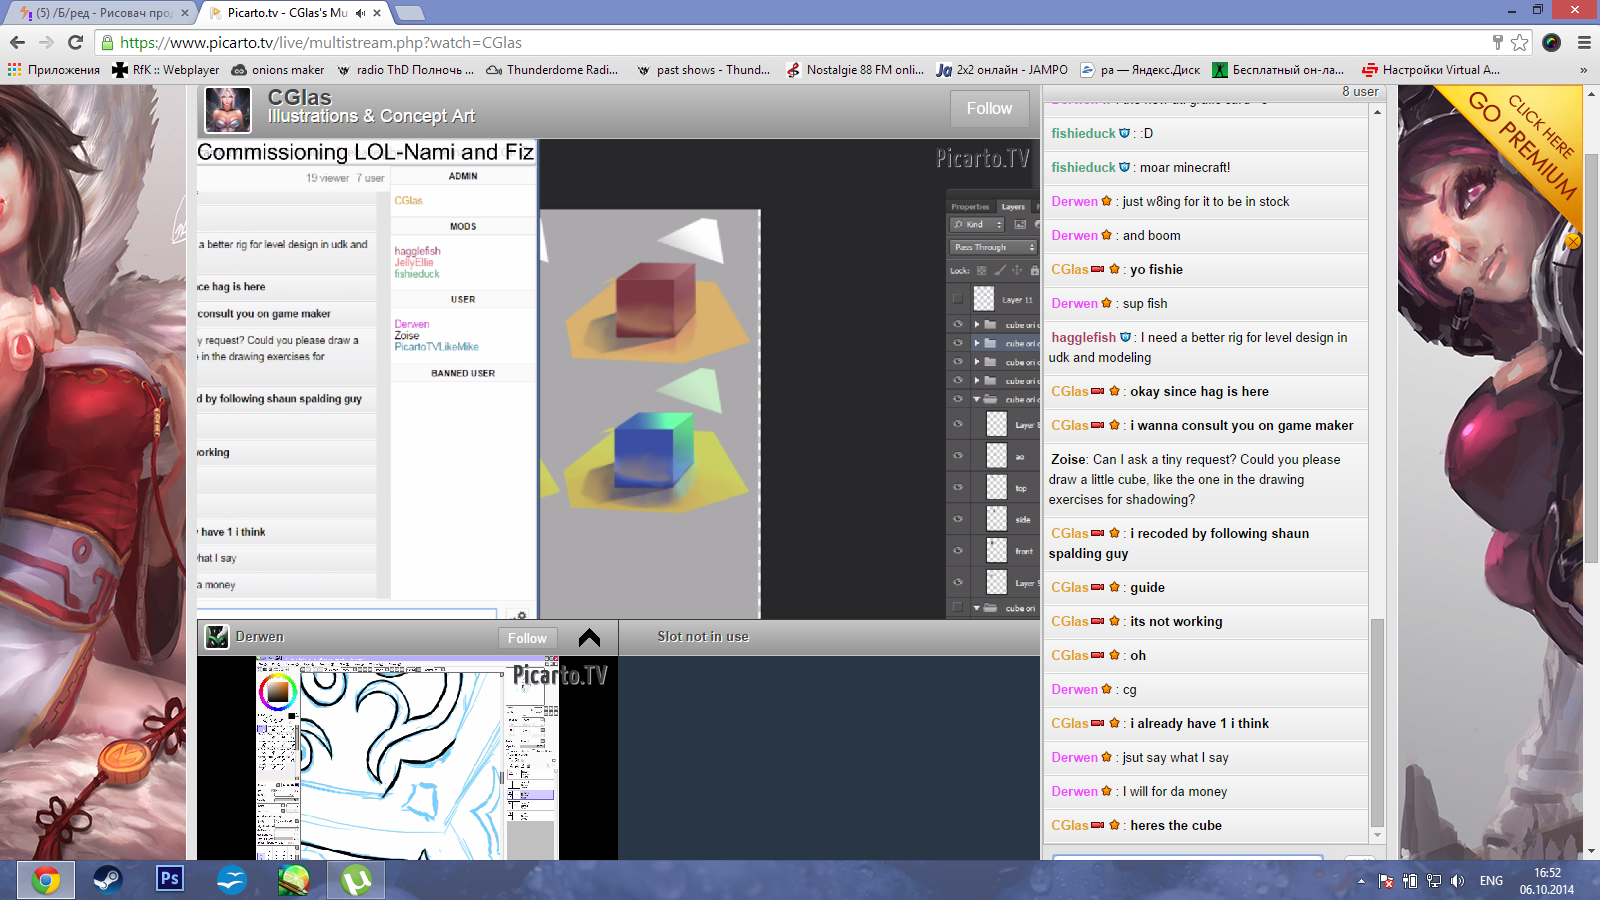Image resolution: width=1600 pixels, height=900 pixels.
Task: Mute the Picarto tab using its speaker icon
Action: 360,13
